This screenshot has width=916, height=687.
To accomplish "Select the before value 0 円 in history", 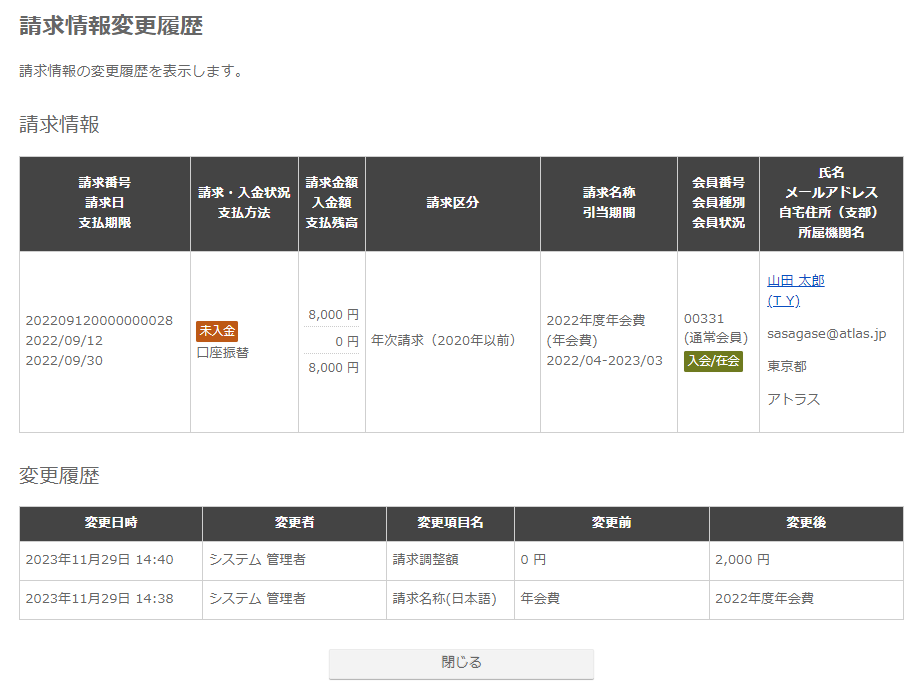I will tap(533, 560).
